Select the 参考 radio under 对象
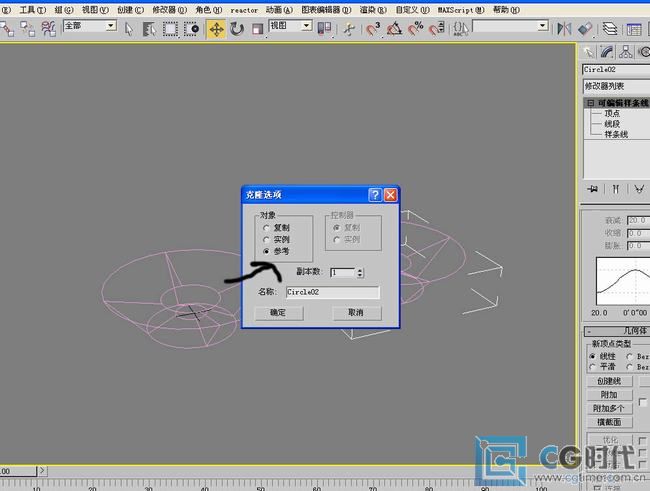The width and height of the screenshot is (650, 491). pyautogui.click(x=266, y=251)
